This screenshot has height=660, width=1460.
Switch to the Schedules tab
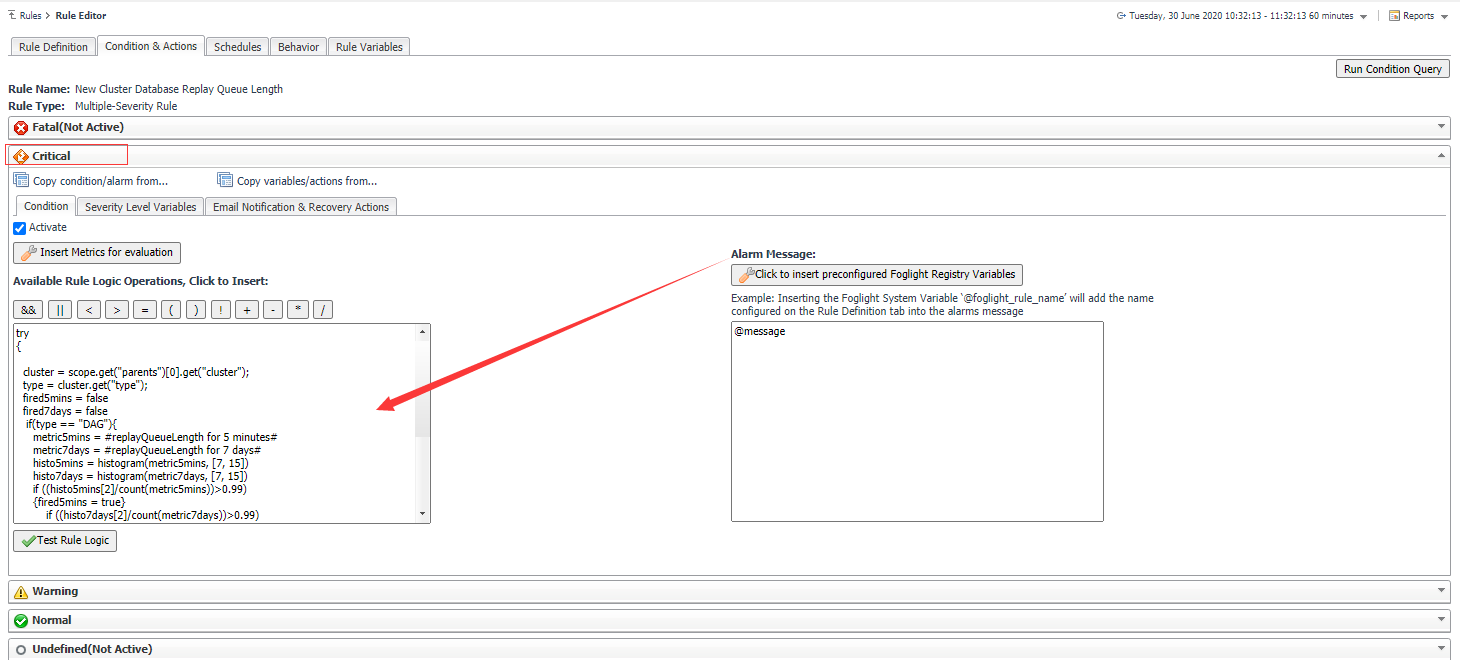click(x=237, y=46)
